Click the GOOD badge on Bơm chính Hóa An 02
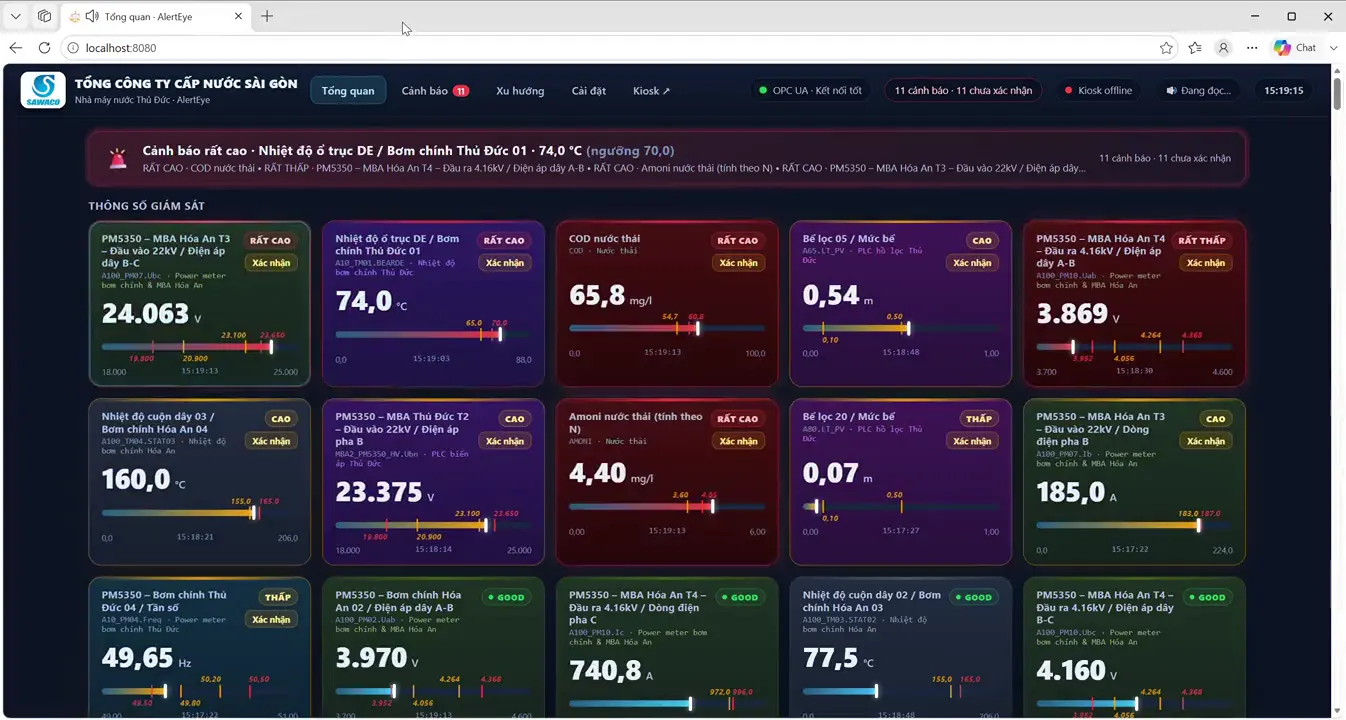The height and width of the screenshot is (720, 1346). click(505, 597)
